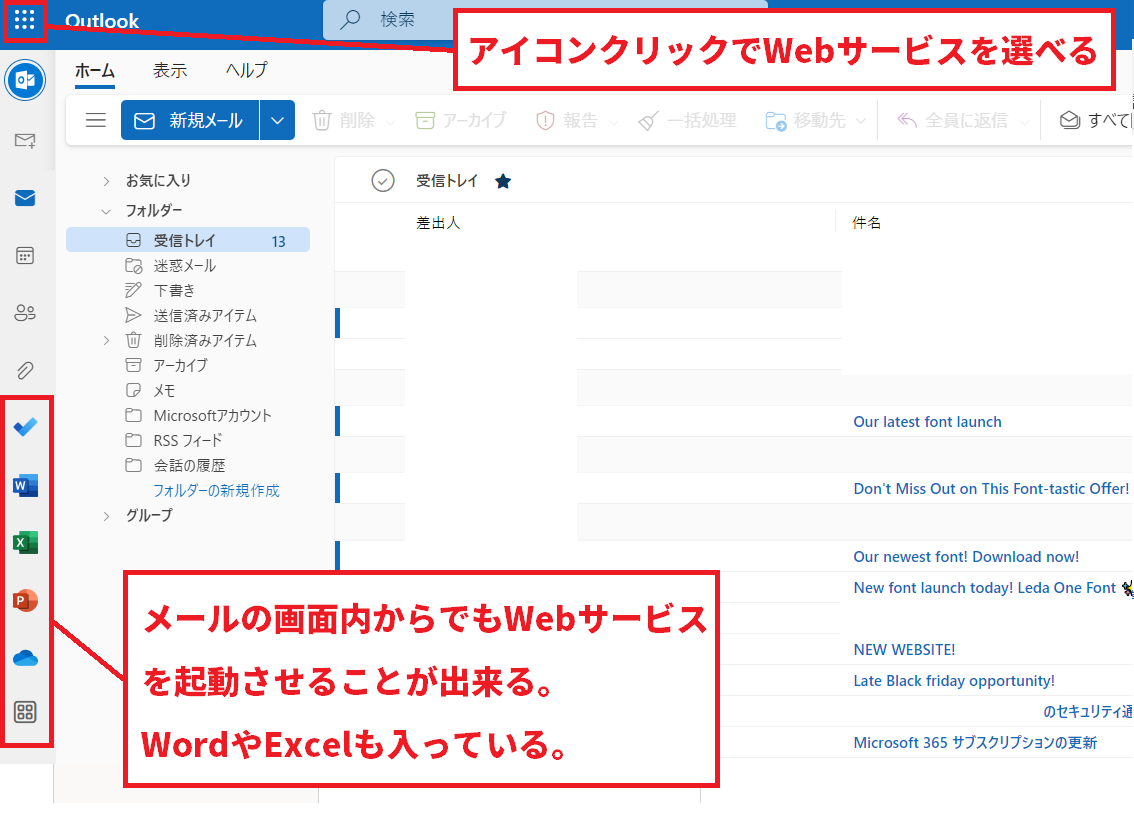Launch Microsoft To Do checkmark icon
The image size is (1134, 830).
(x=25, y=427)
